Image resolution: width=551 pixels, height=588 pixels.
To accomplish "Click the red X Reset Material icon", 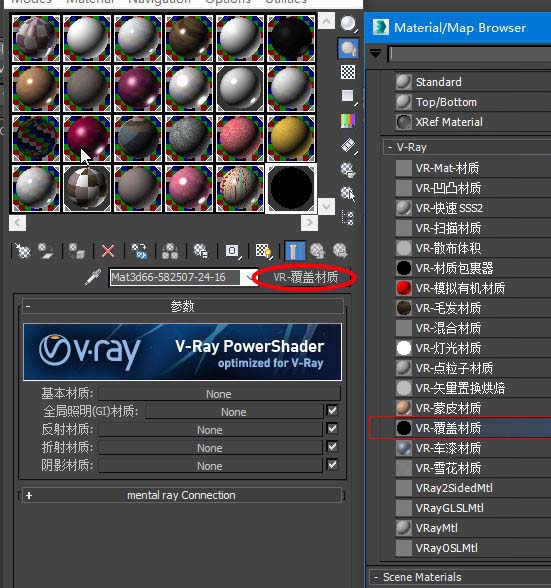I will coord(108,251).
